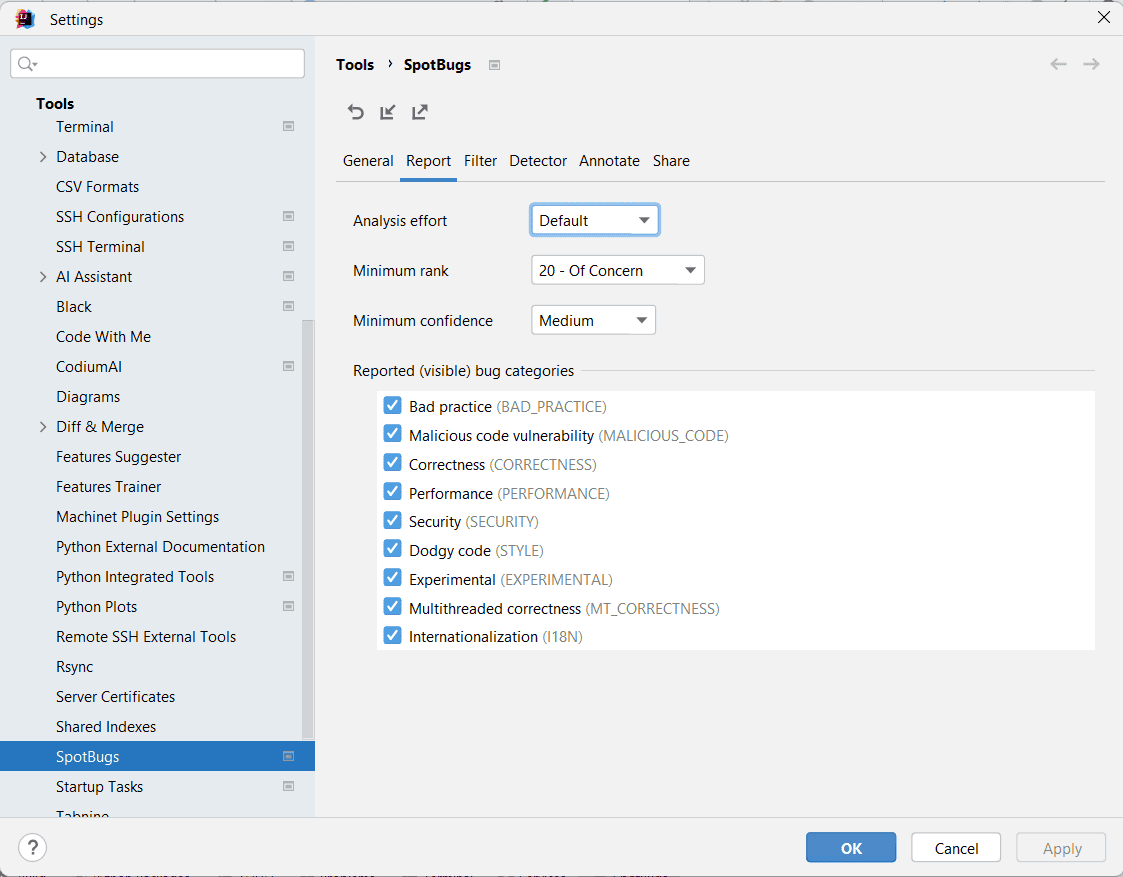Click the Cancel button
1123x877 pixels.
tap(956, 848)
